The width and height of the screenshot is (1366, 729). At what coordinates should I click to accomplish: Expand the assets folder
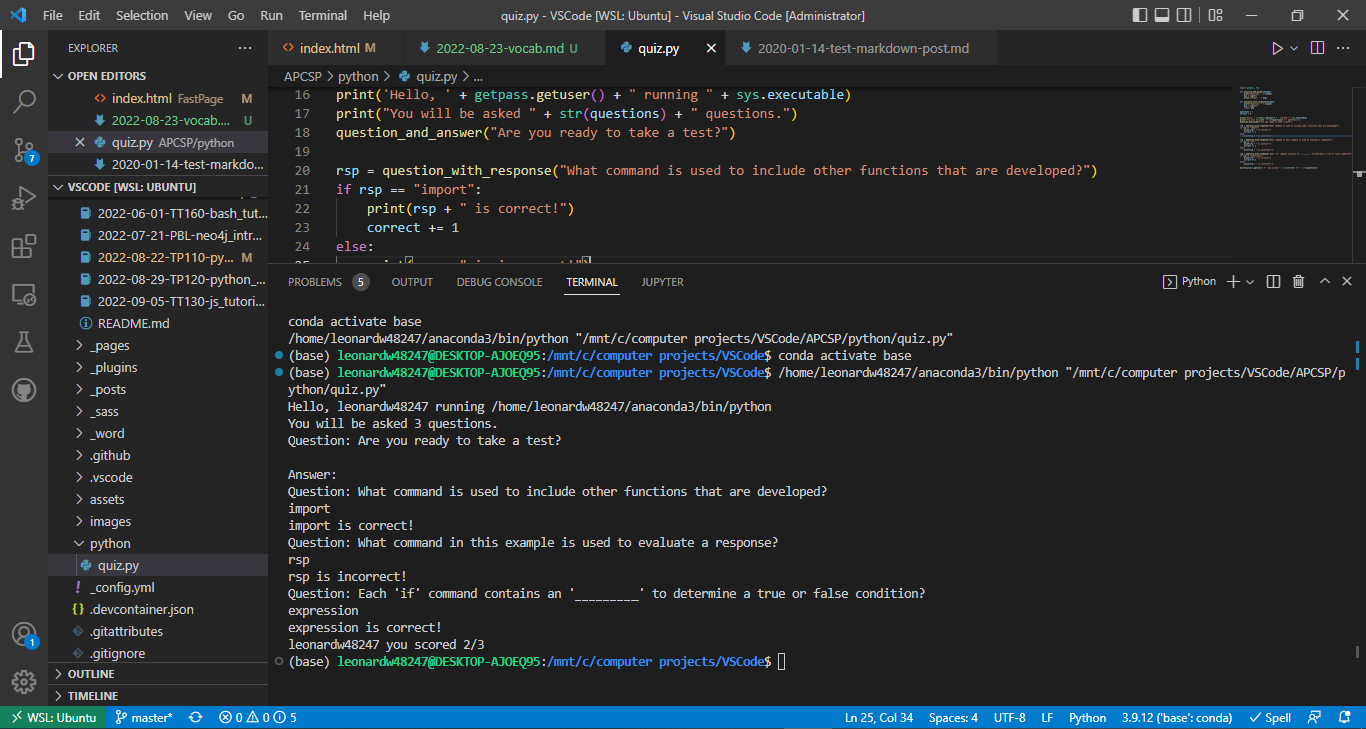(x=158, y=499)
